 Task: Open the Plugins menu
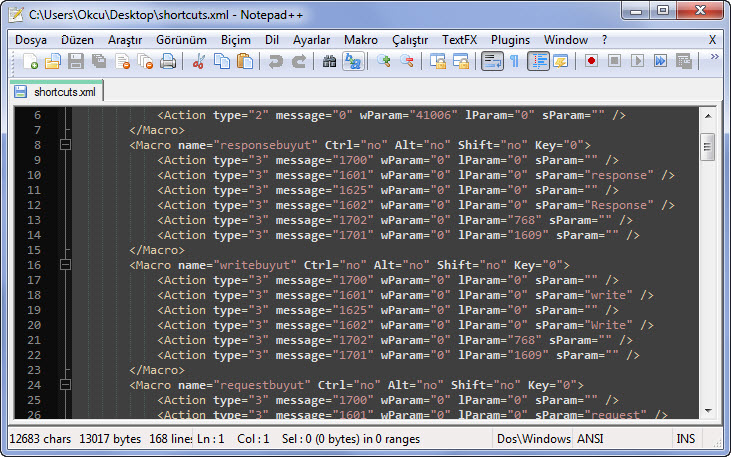pyautogui.click(x=510, y=40)
